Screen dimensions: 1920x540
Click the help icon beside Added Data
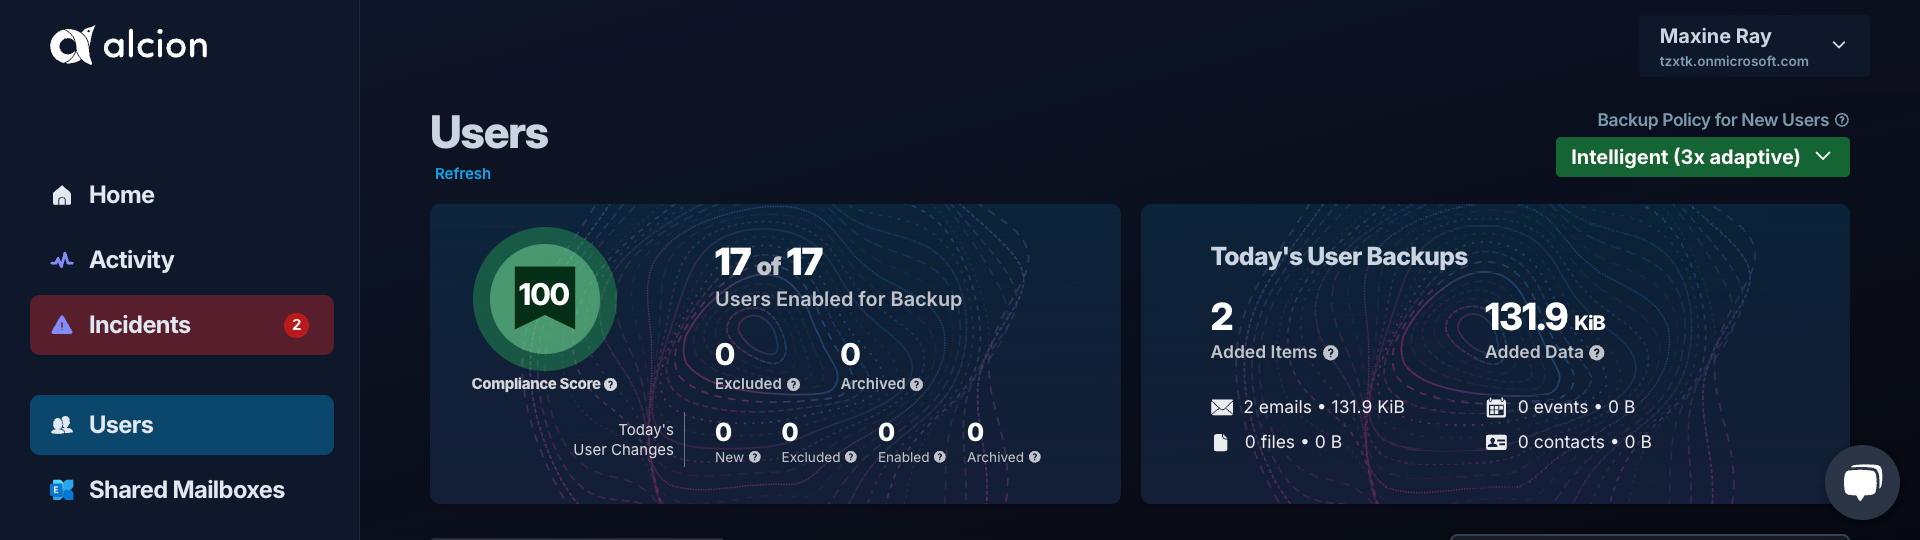(1597, 353)
